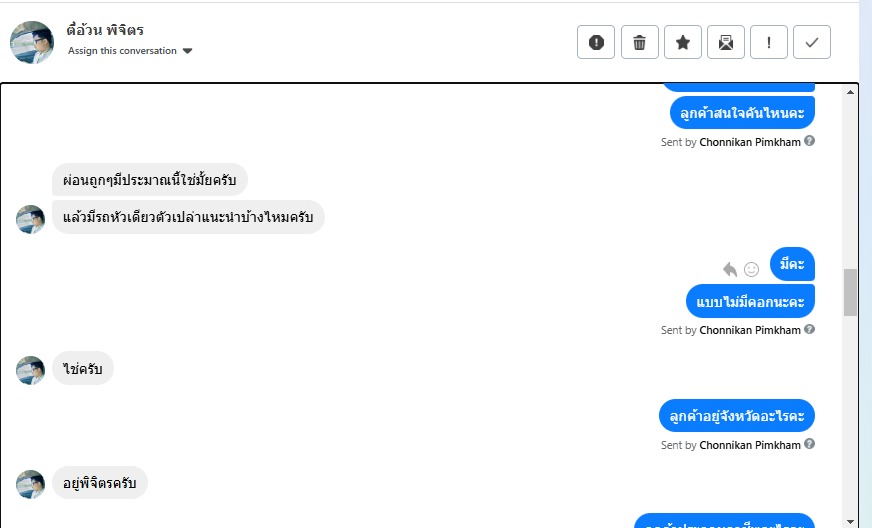Click help icon below ลูกค้าอยู่จังหวัดอะไรคะ message

tap(810, 443)
